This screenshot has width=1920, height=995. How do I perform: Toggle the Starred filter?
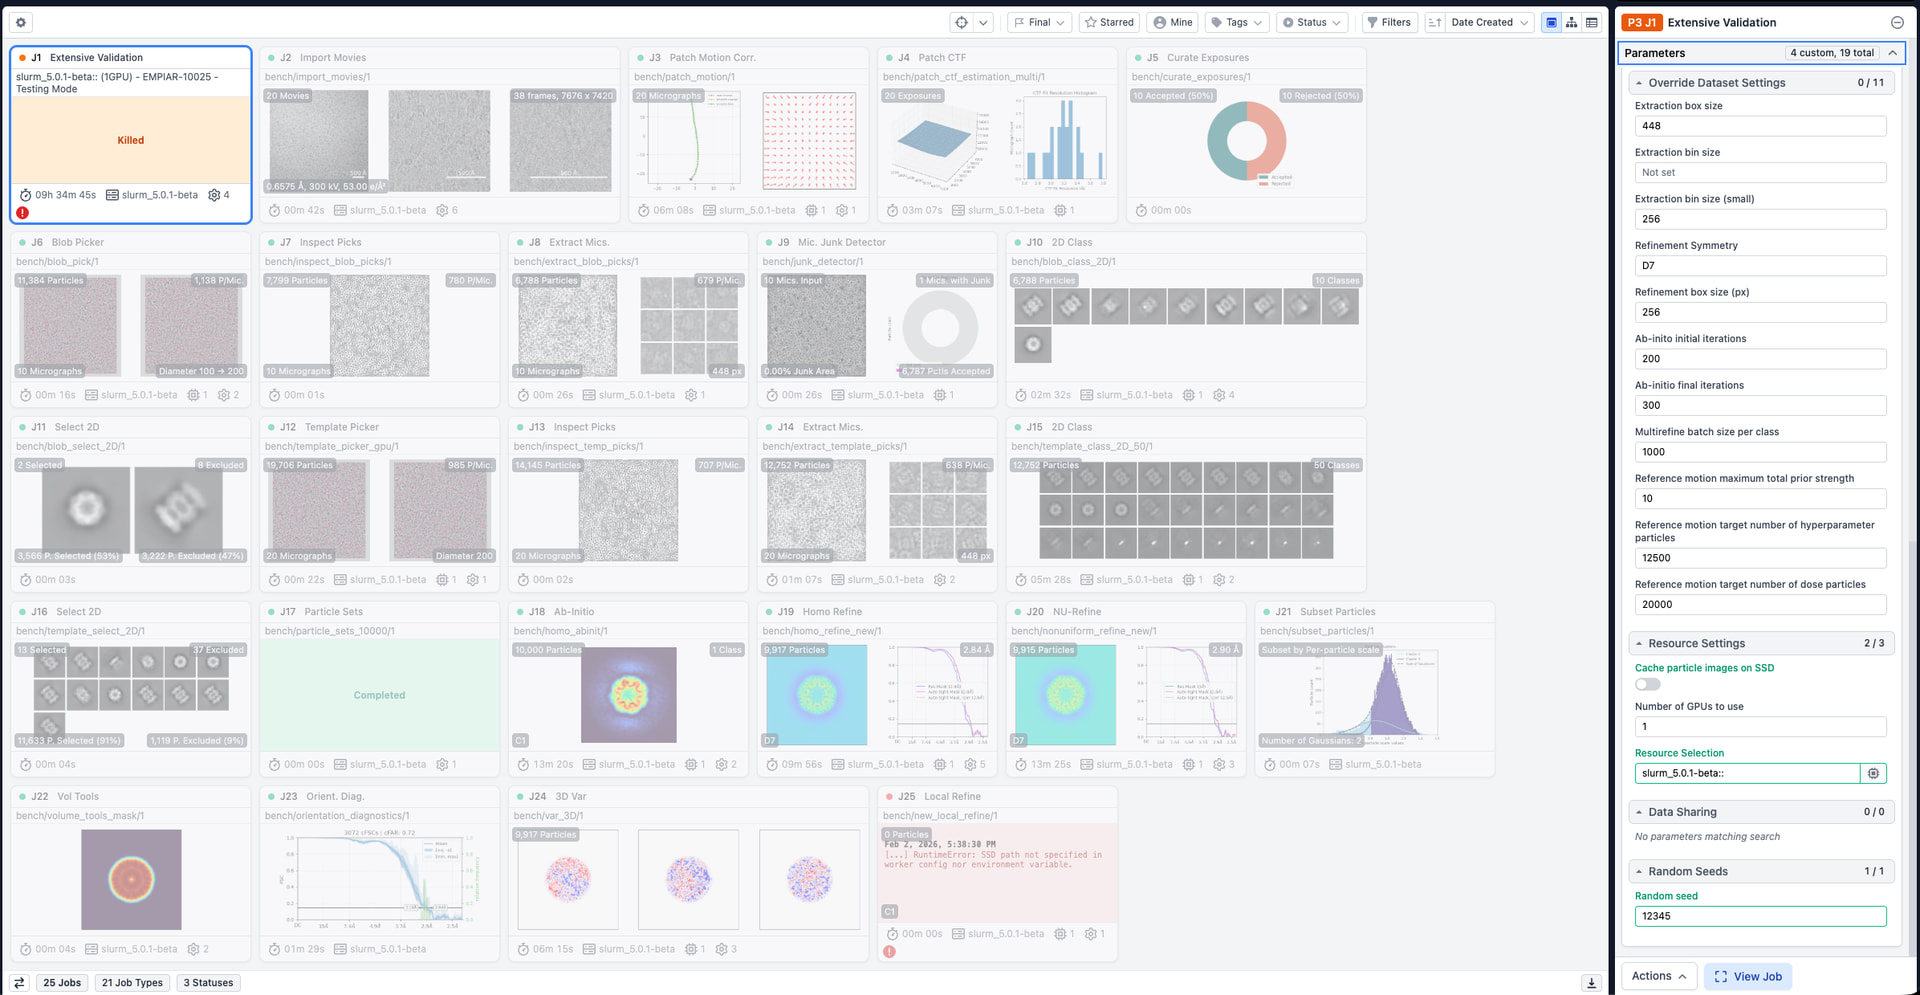point(1109,22)
